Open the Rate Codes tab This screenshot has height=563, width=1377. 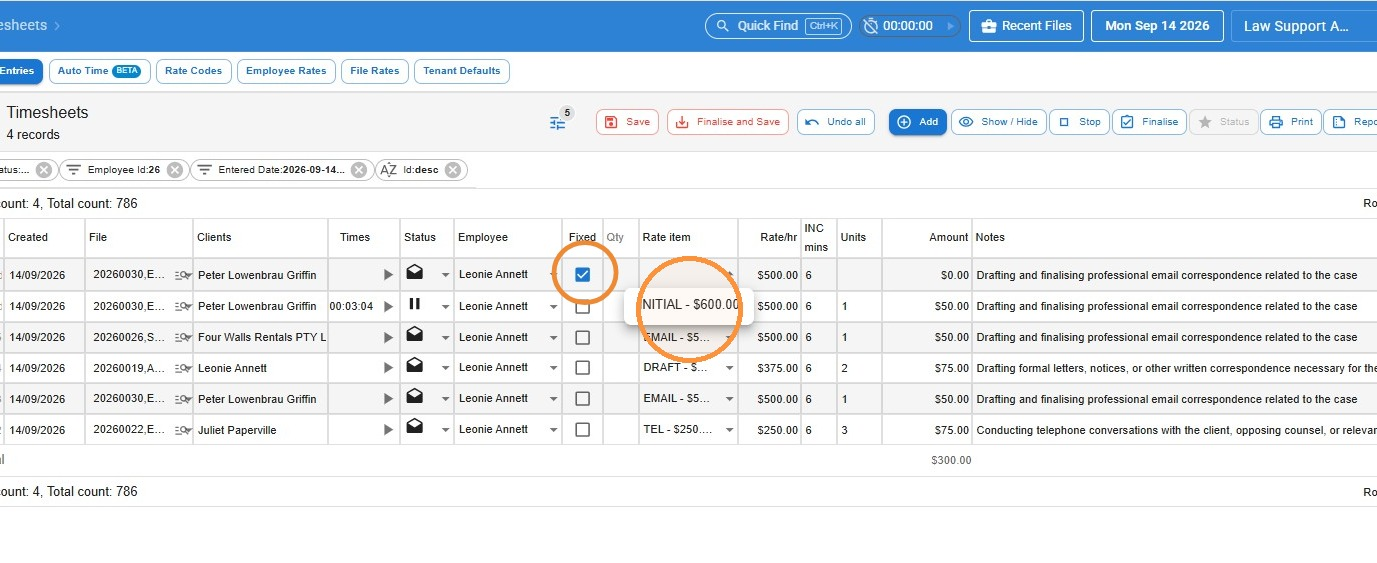pos(194,71)
